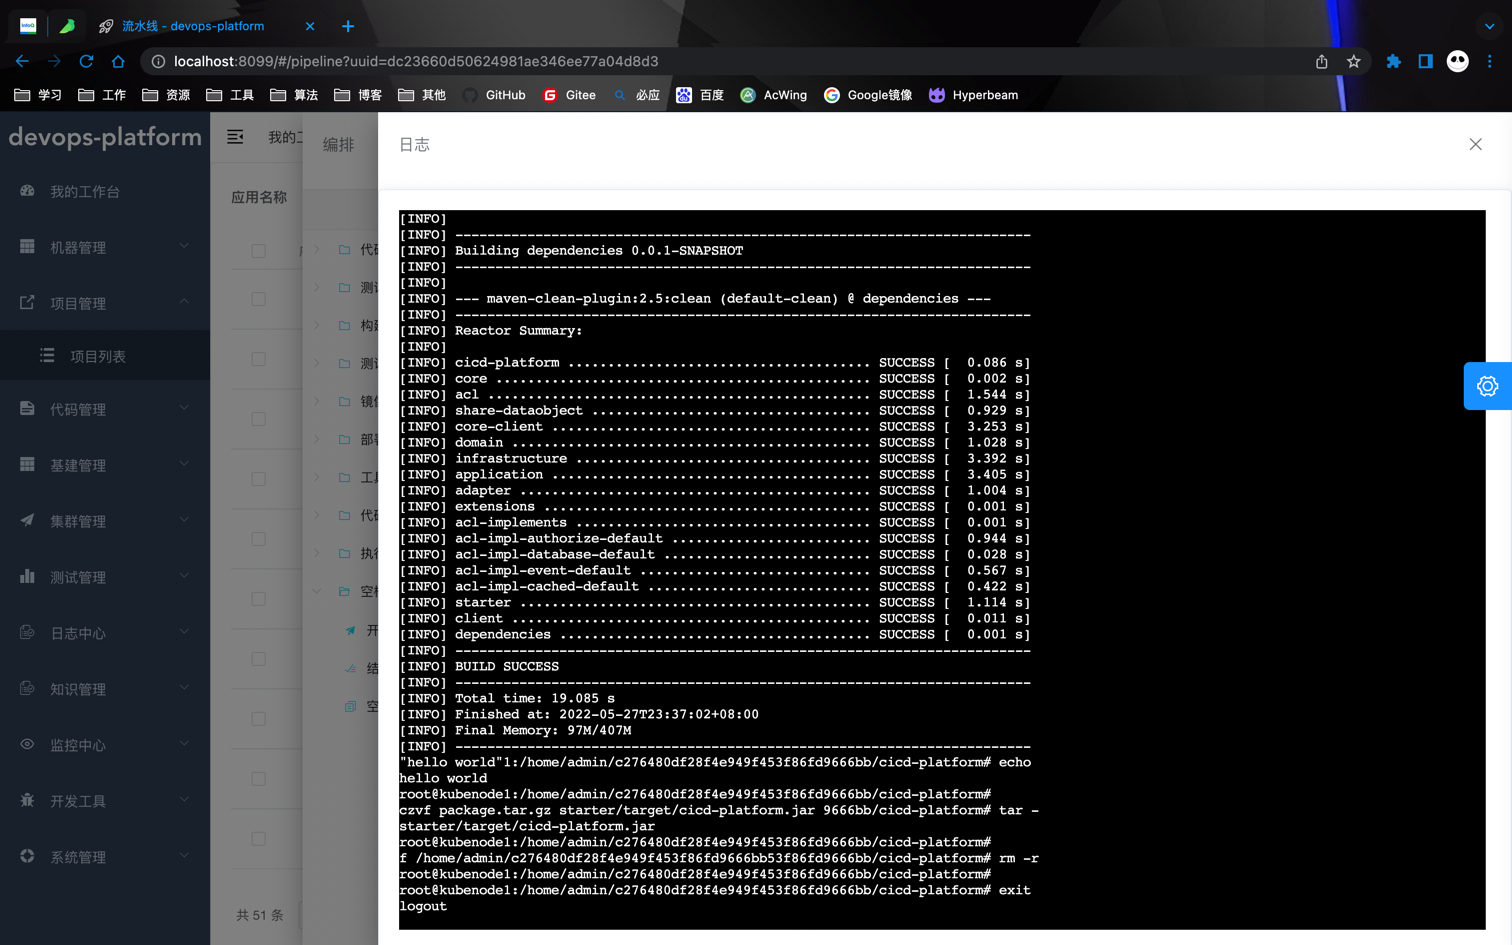Open the Google镜像 bookmark
The height and width of the screenshot is (945, 1512).
point(868,95)
